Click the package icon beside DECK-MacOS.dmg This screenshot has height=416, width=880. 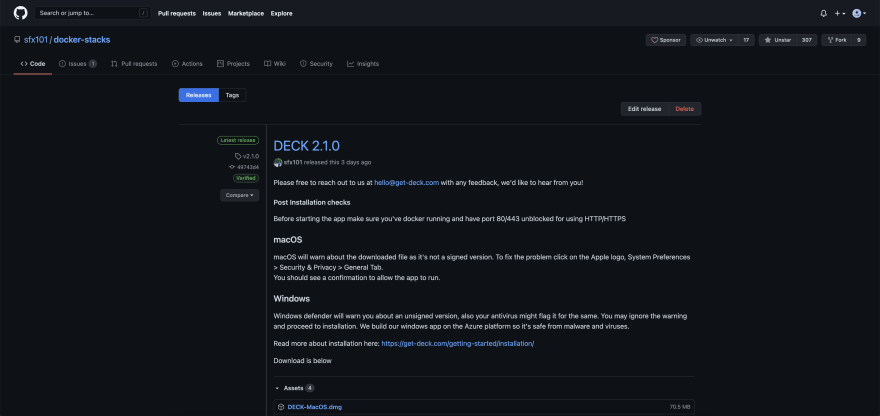coord(281,407)
